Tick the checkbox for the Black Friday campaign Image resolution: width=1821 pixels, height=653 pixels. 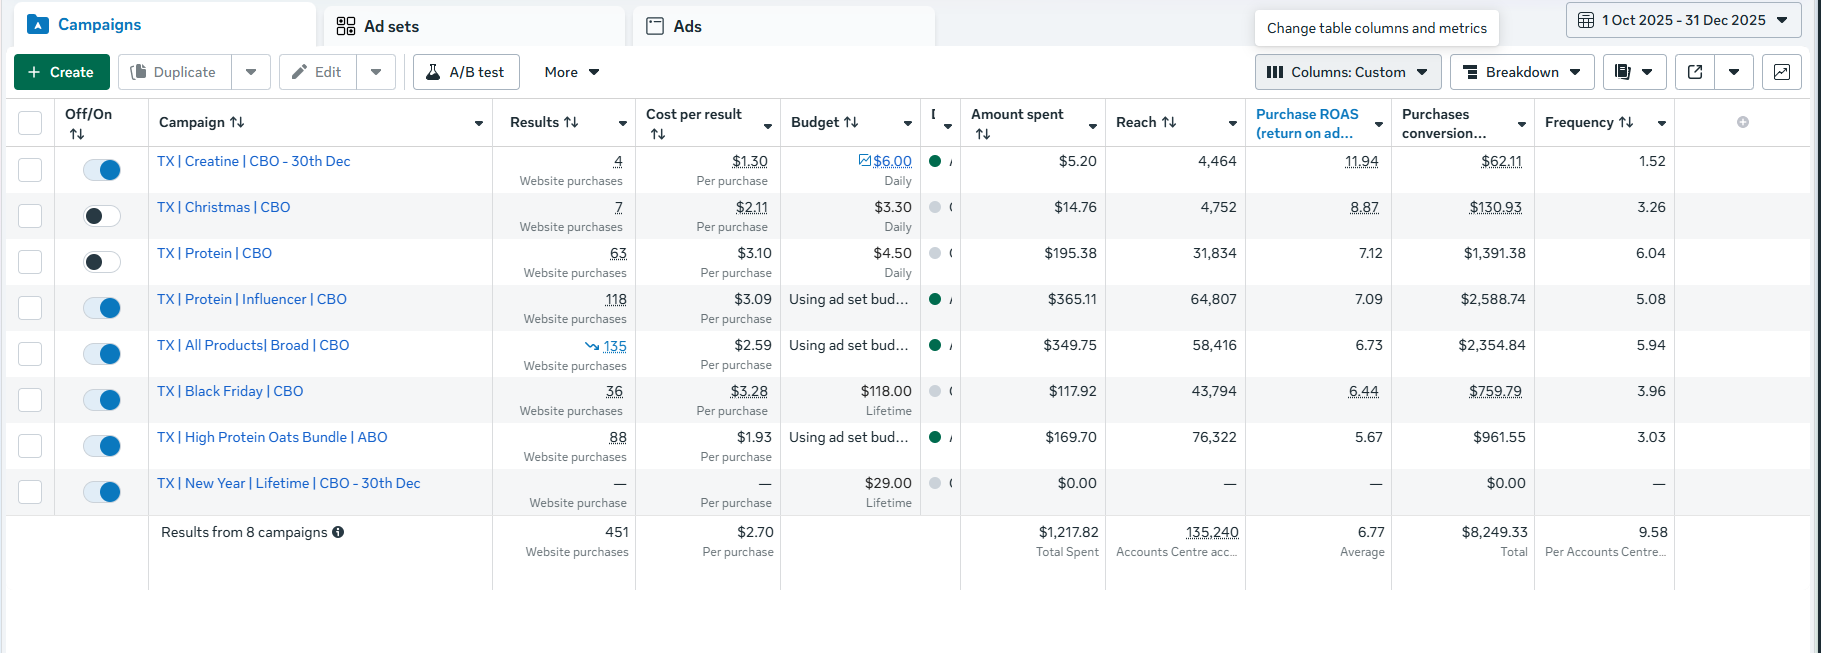[30, 400]
